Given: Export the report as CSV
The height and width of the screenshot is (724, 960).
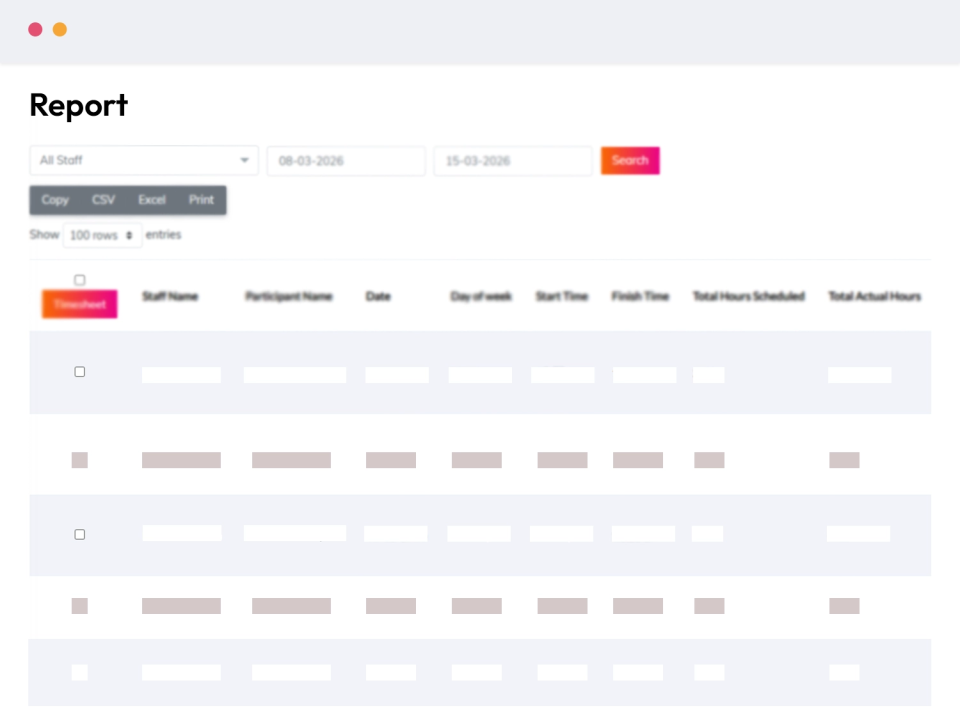Looking at the screenshot, I should tap(103, 200).
